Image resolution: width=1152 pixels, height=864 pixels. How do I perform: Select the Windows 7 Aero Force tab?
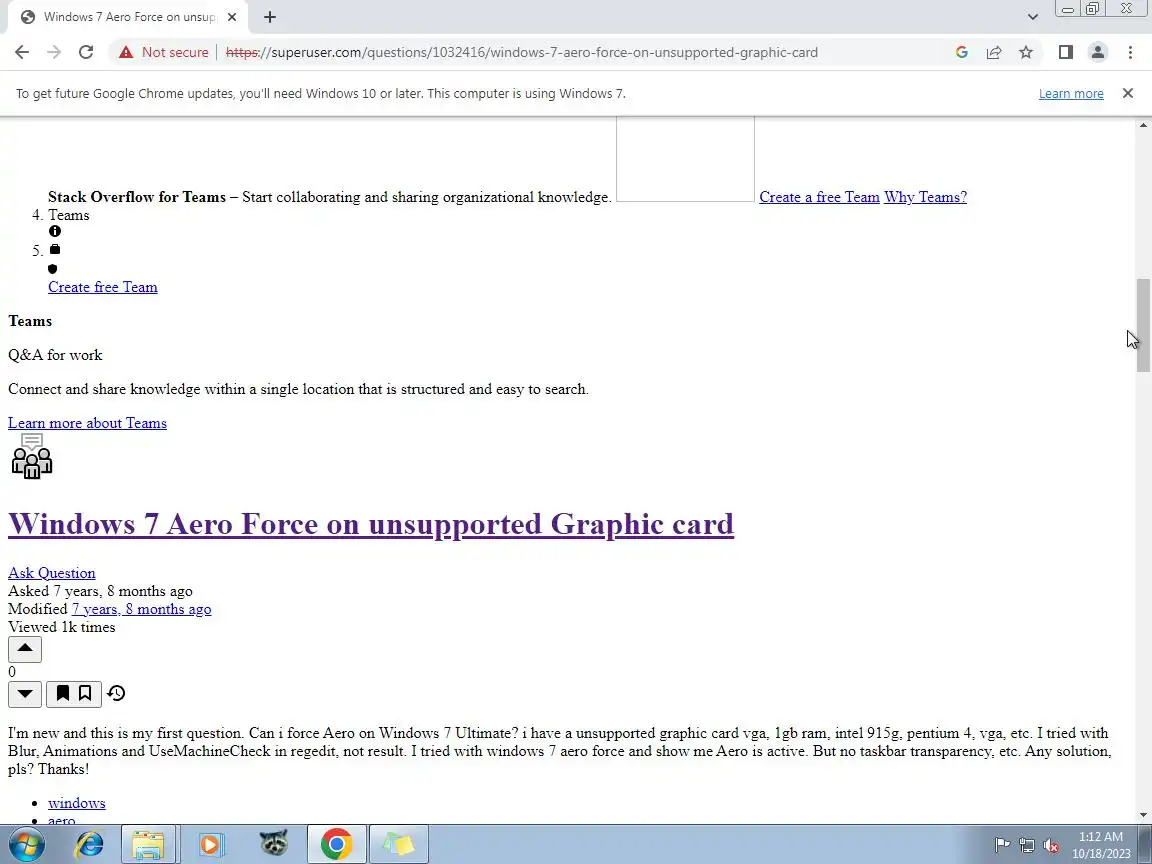[128, 17]
